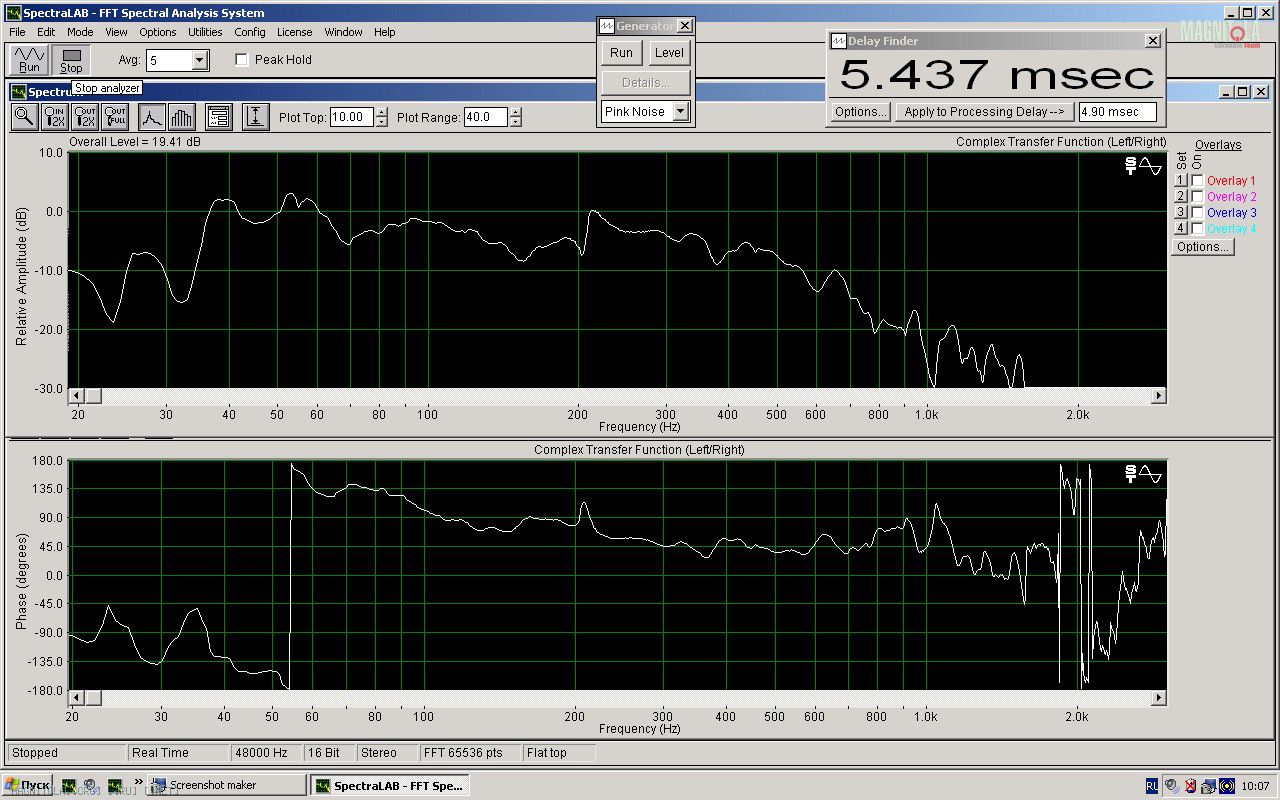This screenshot has width=1280, height=800.
Task: Click the clock in the system tray
Action: [x=1255, y=786]
